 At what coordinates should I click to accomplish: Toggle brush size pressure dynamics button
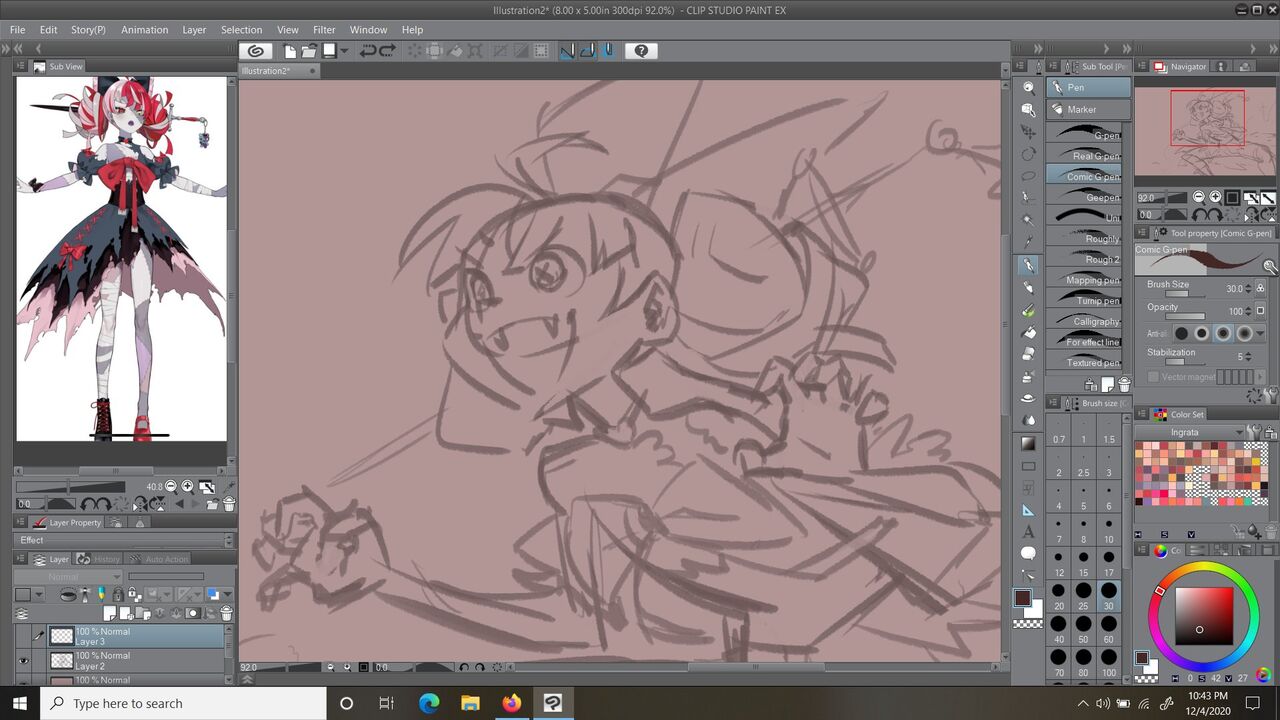tap(1261, 288)
